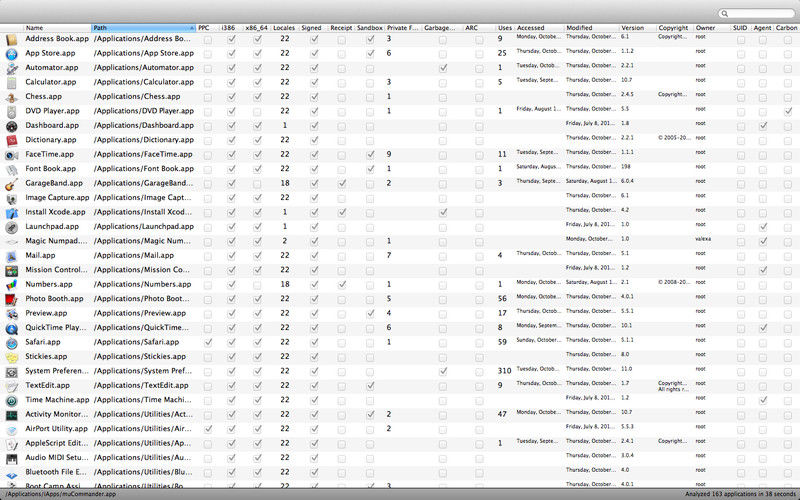The height and width of the screenshot is (500, 800).
Task: Toggle Carbon checkbox for DVD Player.app
Action: (x=788, y=111)
